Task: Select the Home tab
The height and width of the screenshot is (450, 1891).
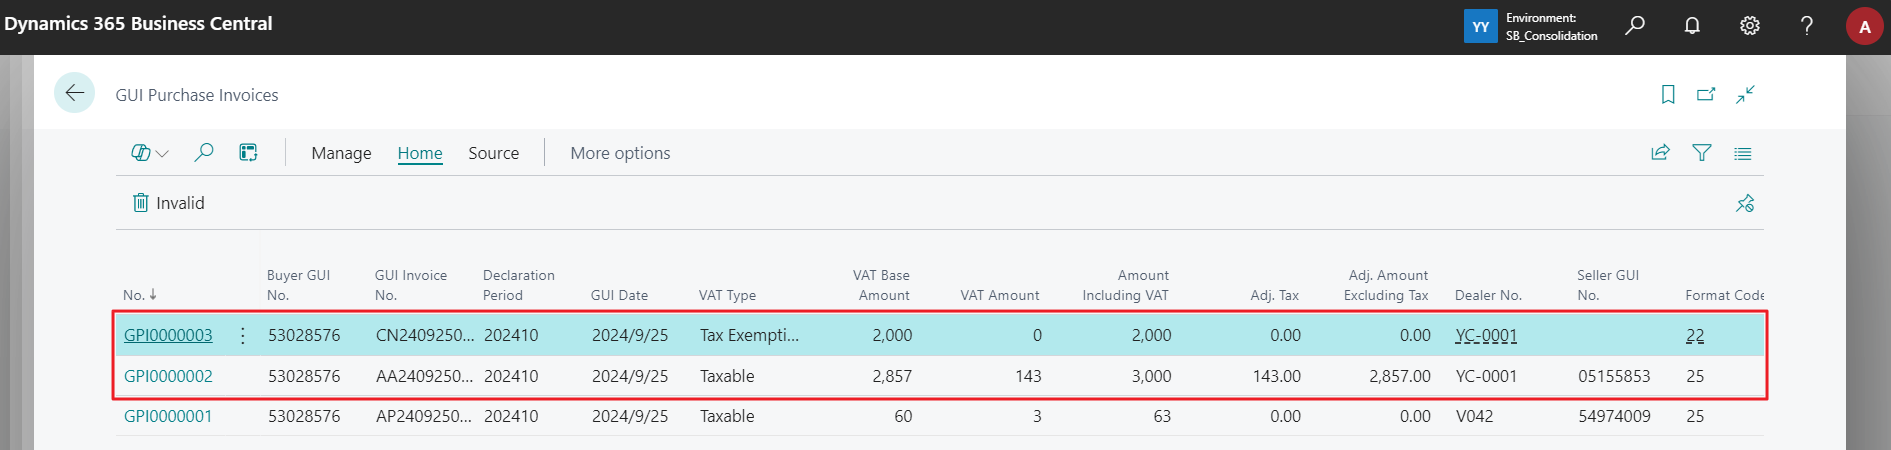Action: coord(420,153)
